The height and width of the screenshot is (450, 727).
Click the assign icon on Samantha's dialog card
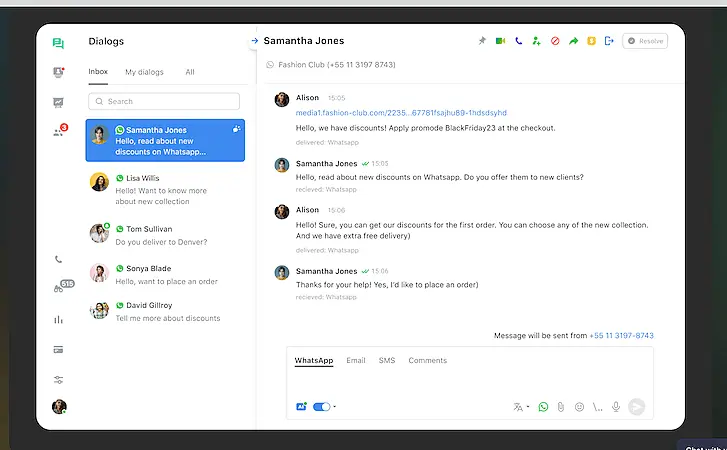(236, 129)
